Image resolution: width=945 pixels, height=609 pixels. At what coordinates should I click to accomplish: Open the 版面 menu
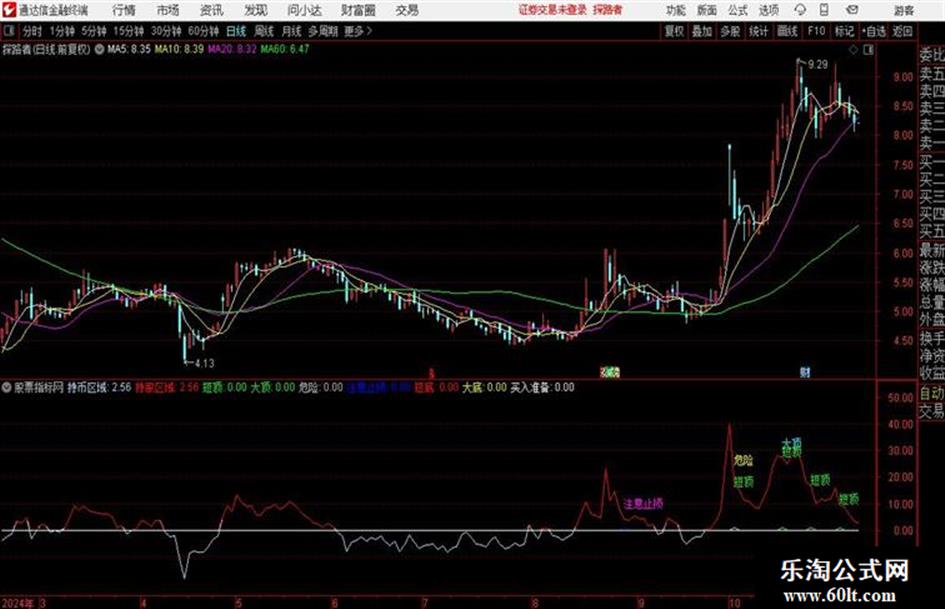[x=706, y=10]
